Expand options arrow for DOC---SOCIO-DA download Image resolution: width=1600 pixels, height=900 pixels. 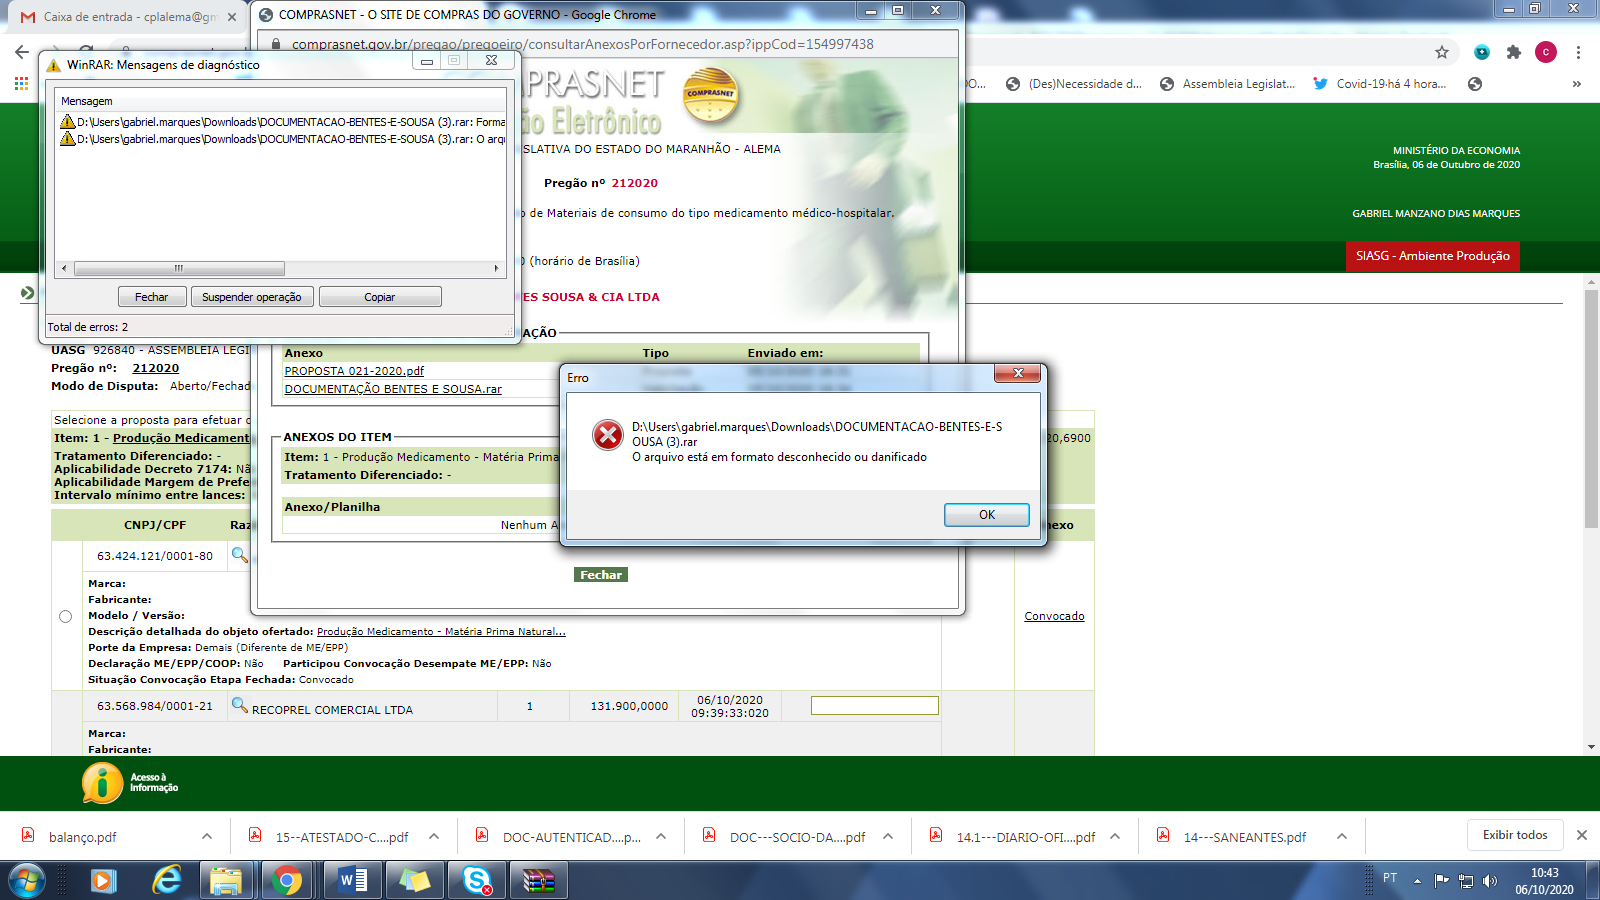point(888,836)
